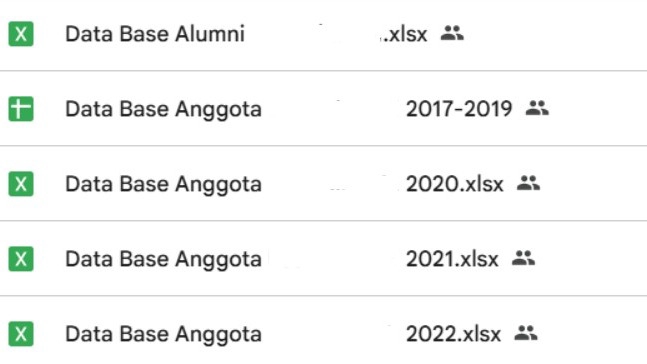Open Data Base Anggota 2020 file name

point(284,184)
